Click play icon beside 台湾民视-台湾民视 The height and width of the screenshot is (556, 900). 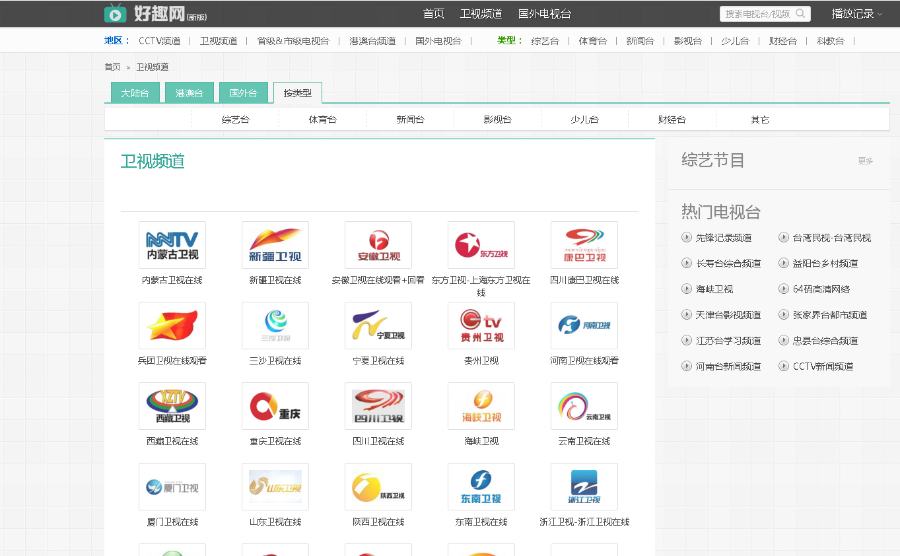pos(783,238)
